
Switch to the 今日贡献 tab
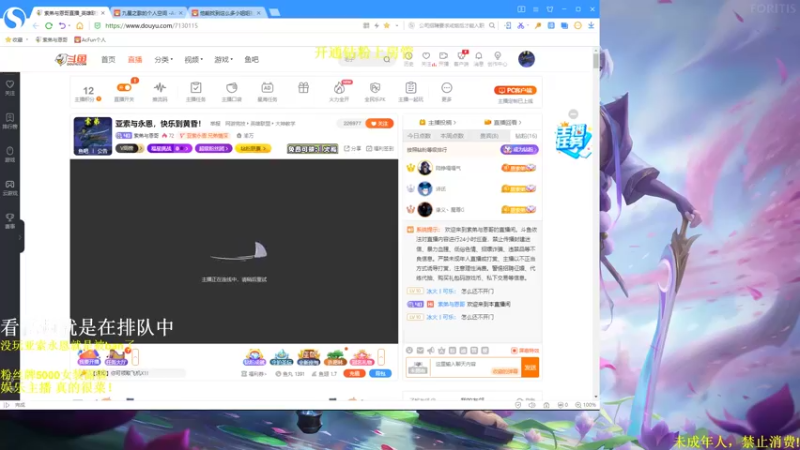(x=419, y=136)
